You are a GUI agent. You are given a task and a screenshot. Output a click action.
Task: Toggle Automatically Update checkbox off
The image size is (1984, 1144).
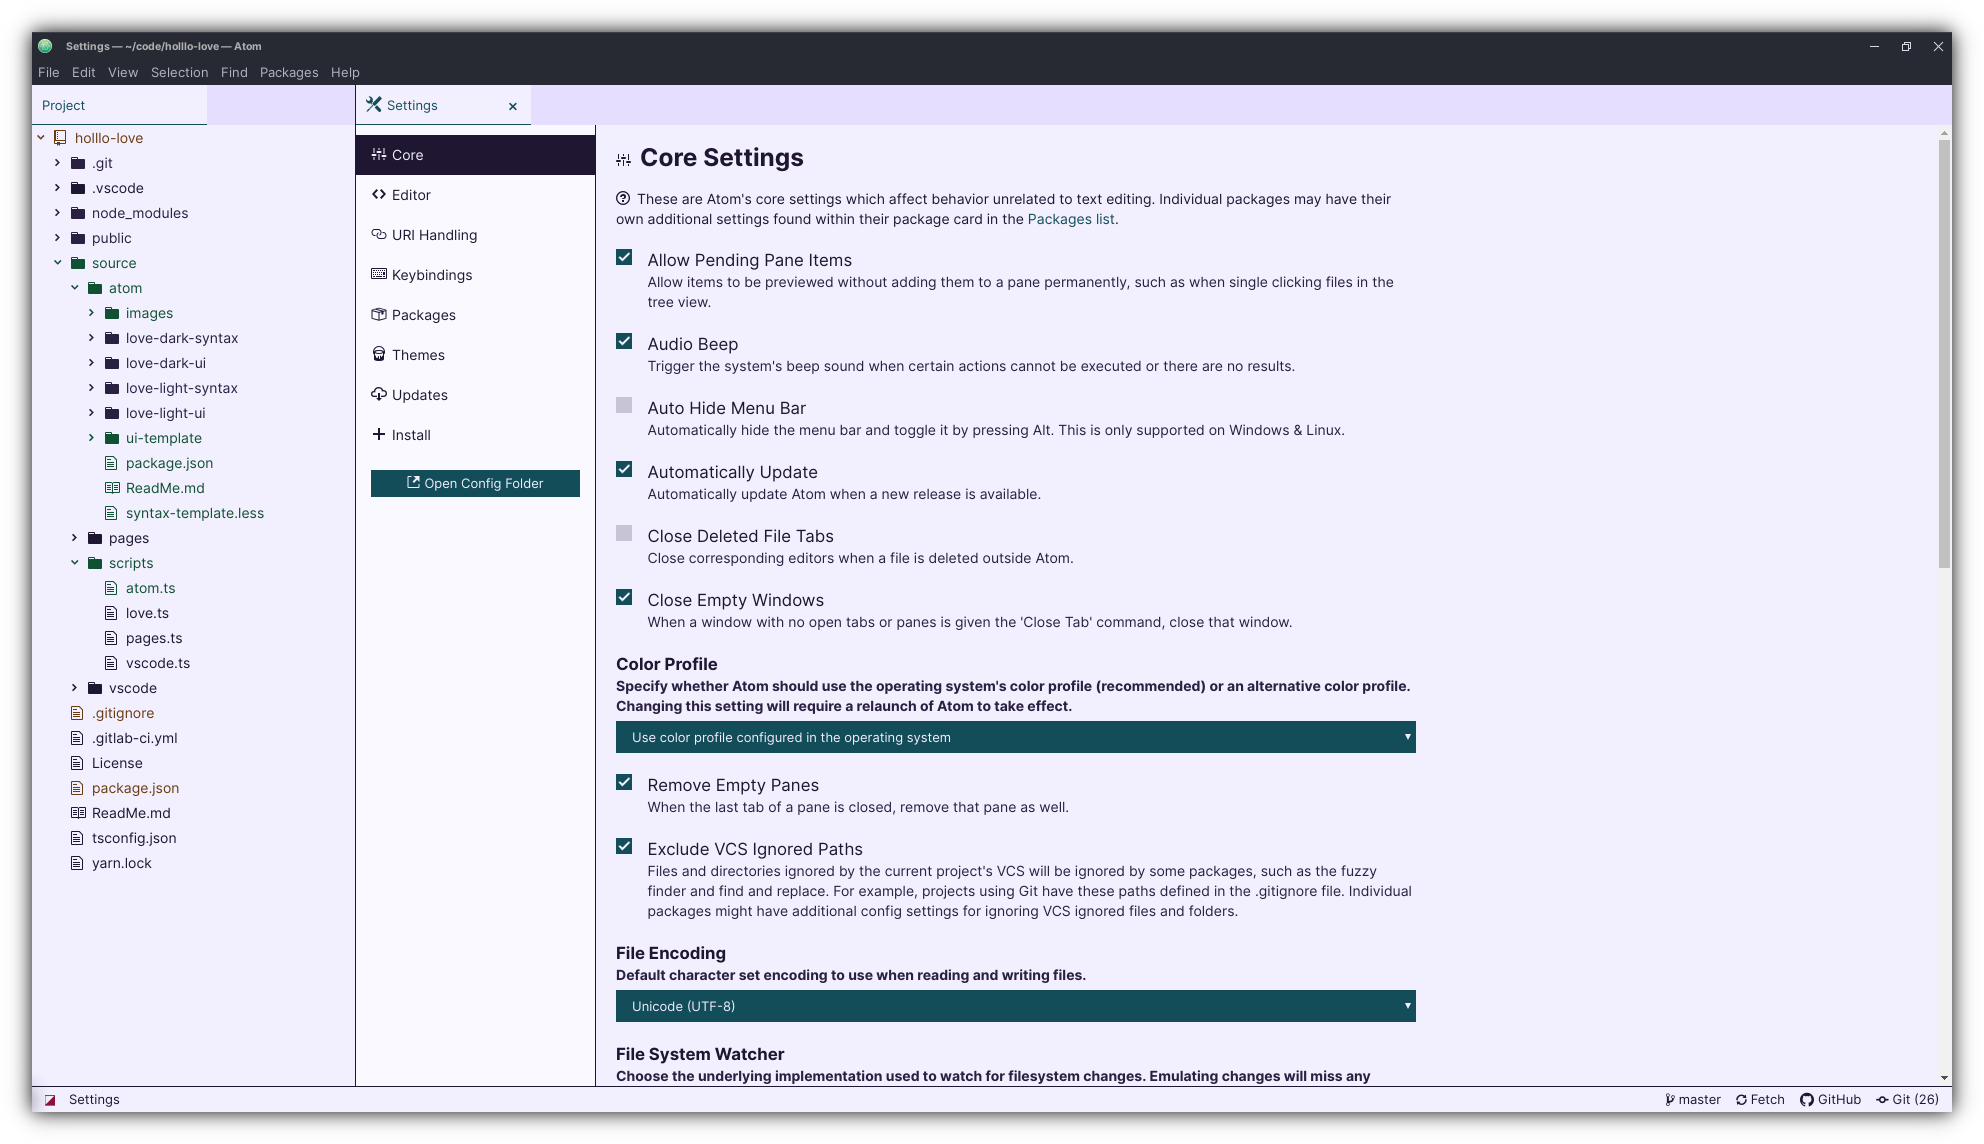pyautogui.click(x=624, y=470)
